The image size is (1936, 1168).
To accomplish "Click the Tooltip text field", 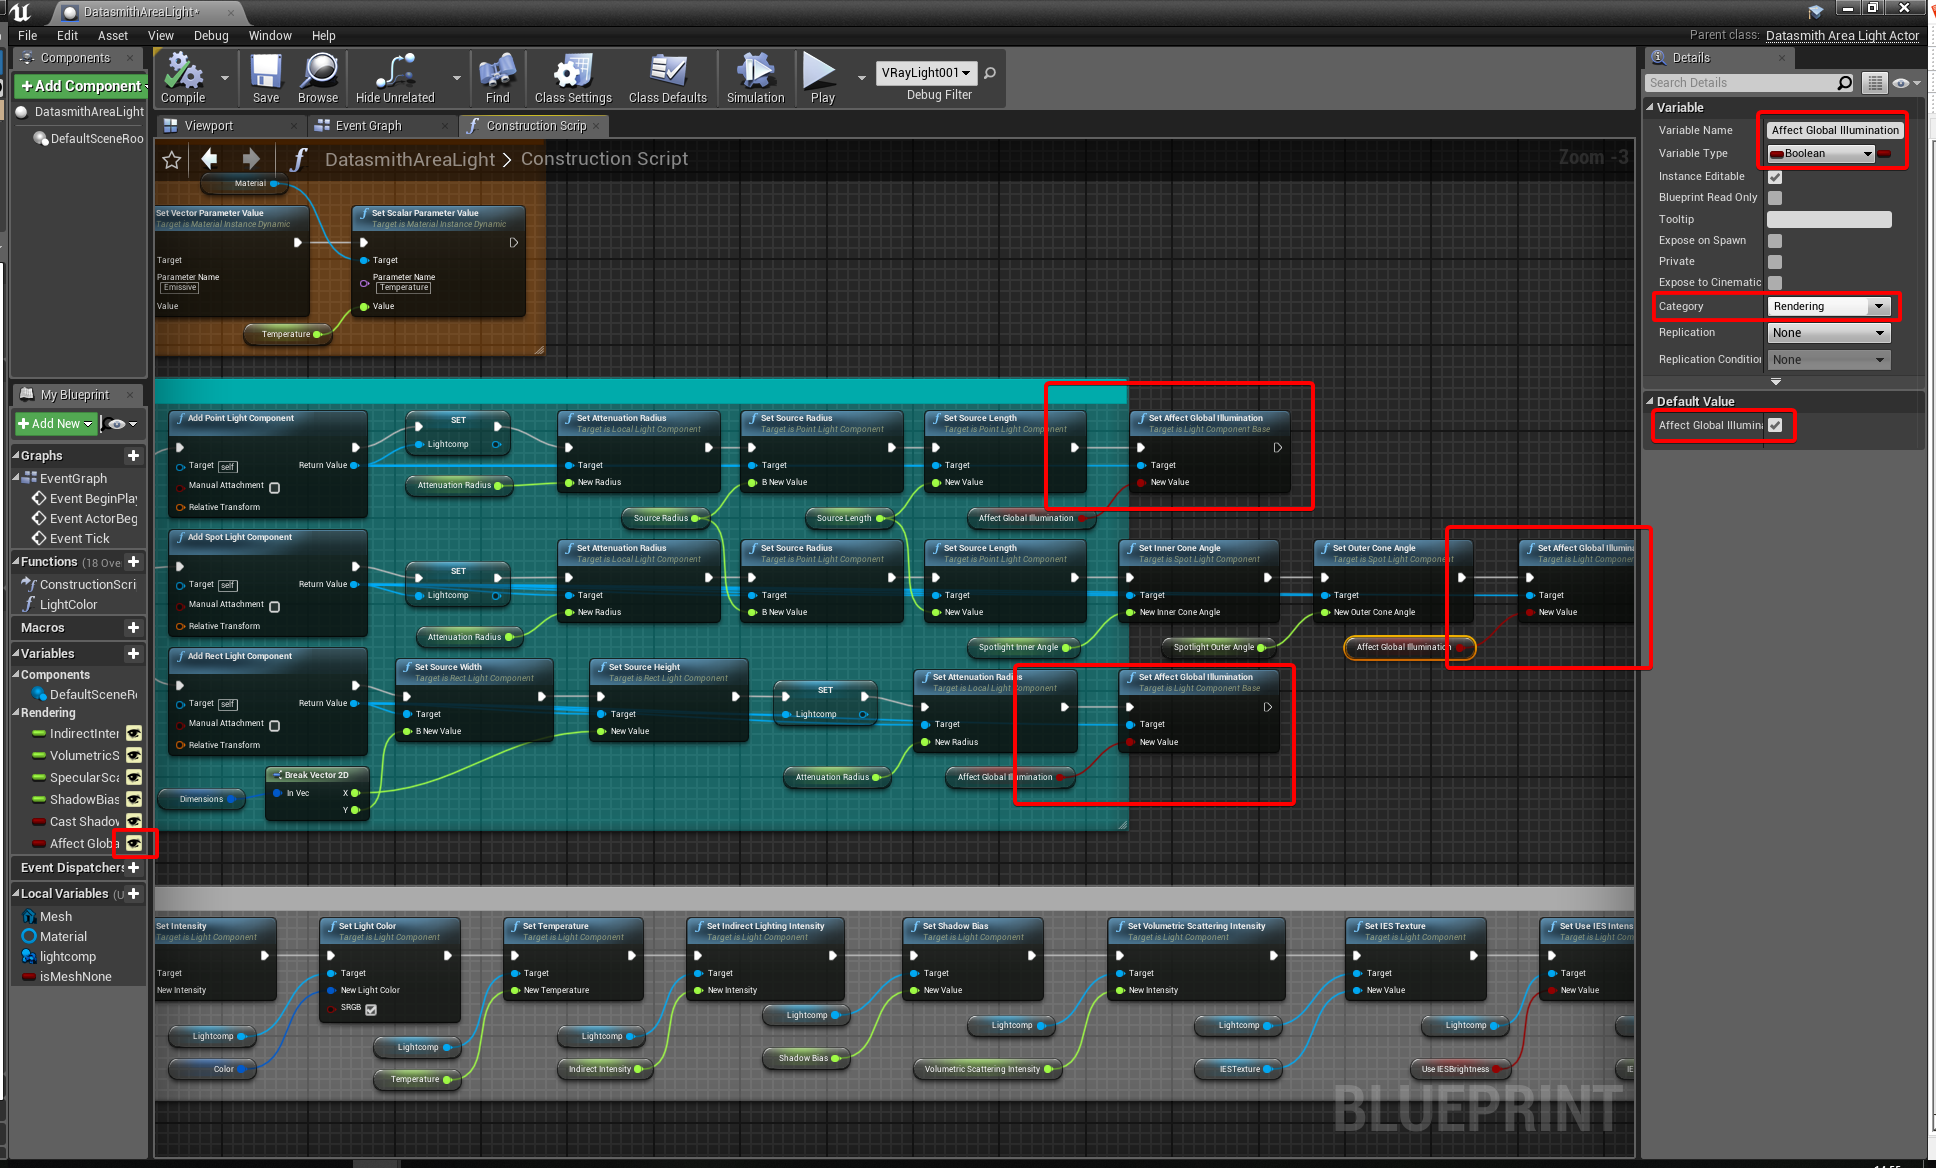I will [x=1829, y=219].
